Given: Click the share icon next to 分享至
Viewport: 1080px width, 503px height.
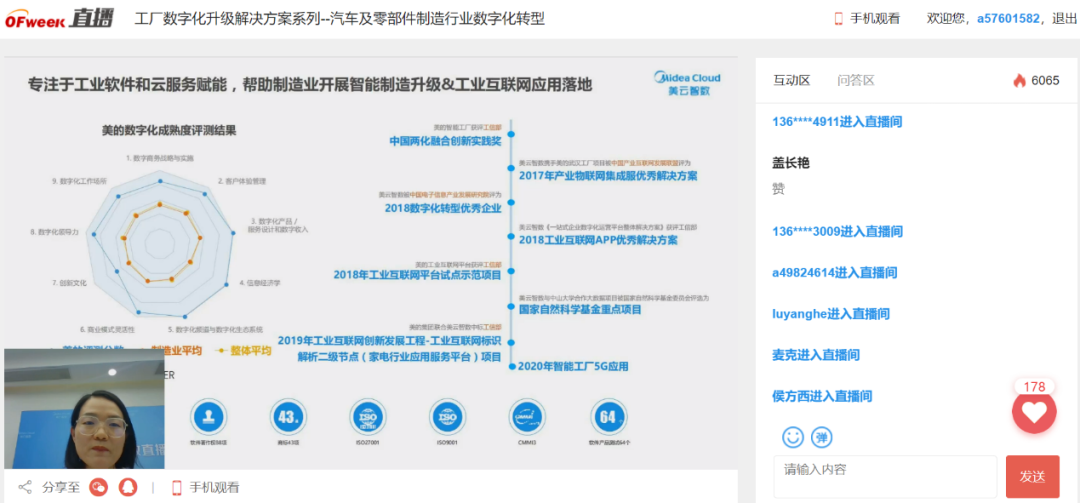Looking at the screenshot, I should click(x=25, y=487).
